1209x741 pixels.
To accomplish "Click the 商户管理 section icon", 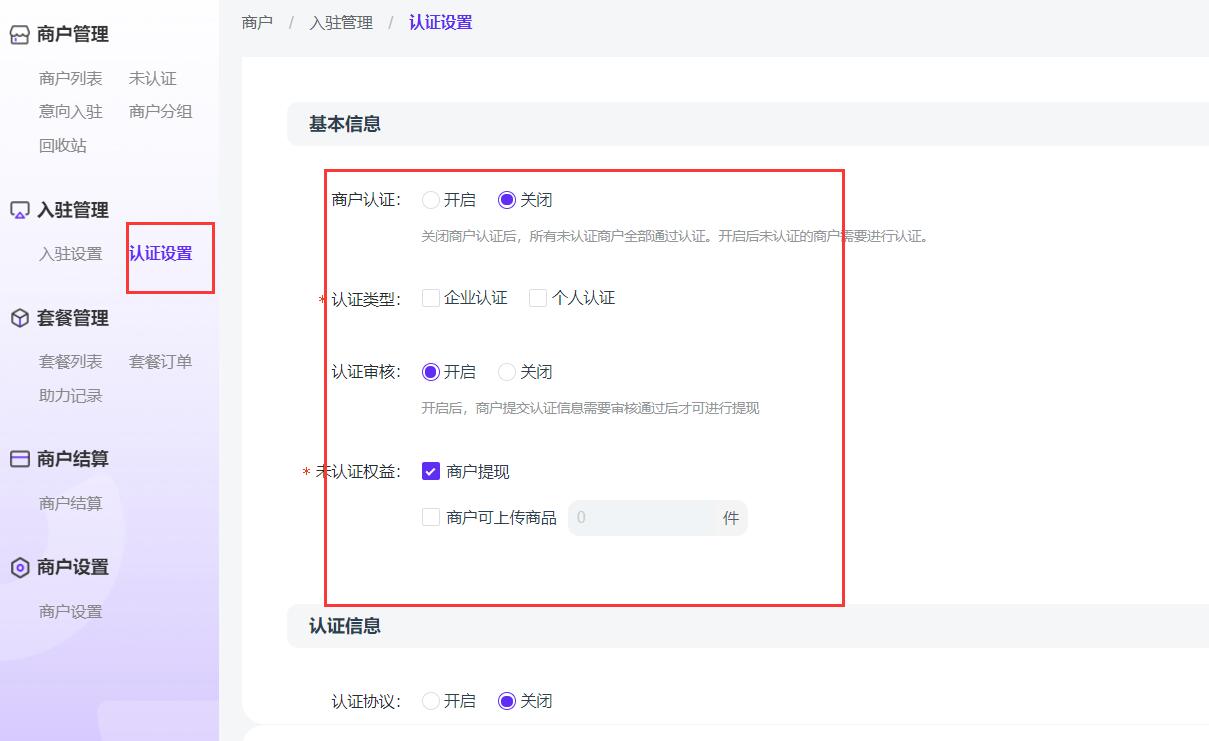I will pyautogui.click(x=20, y=35).
